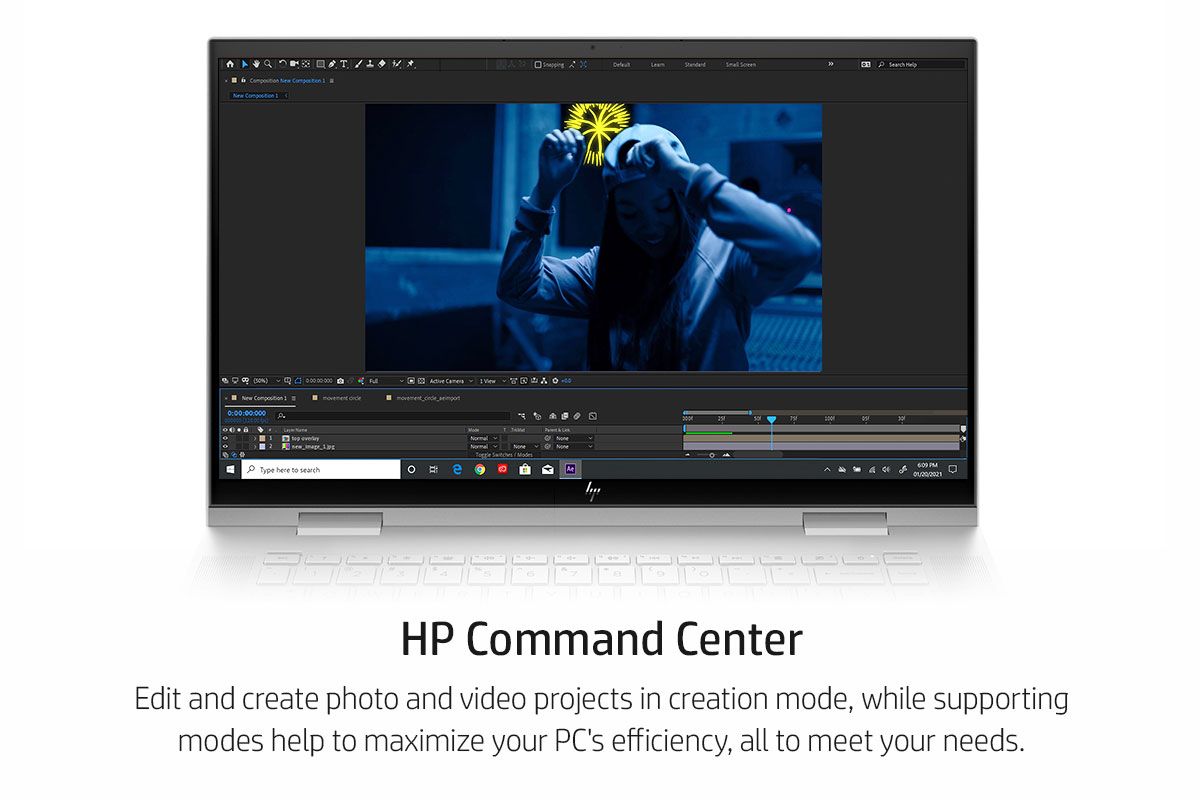Open After Effects from the taskbar
The width and height of the screenshot is (1200, 800).
pos(570,469)
